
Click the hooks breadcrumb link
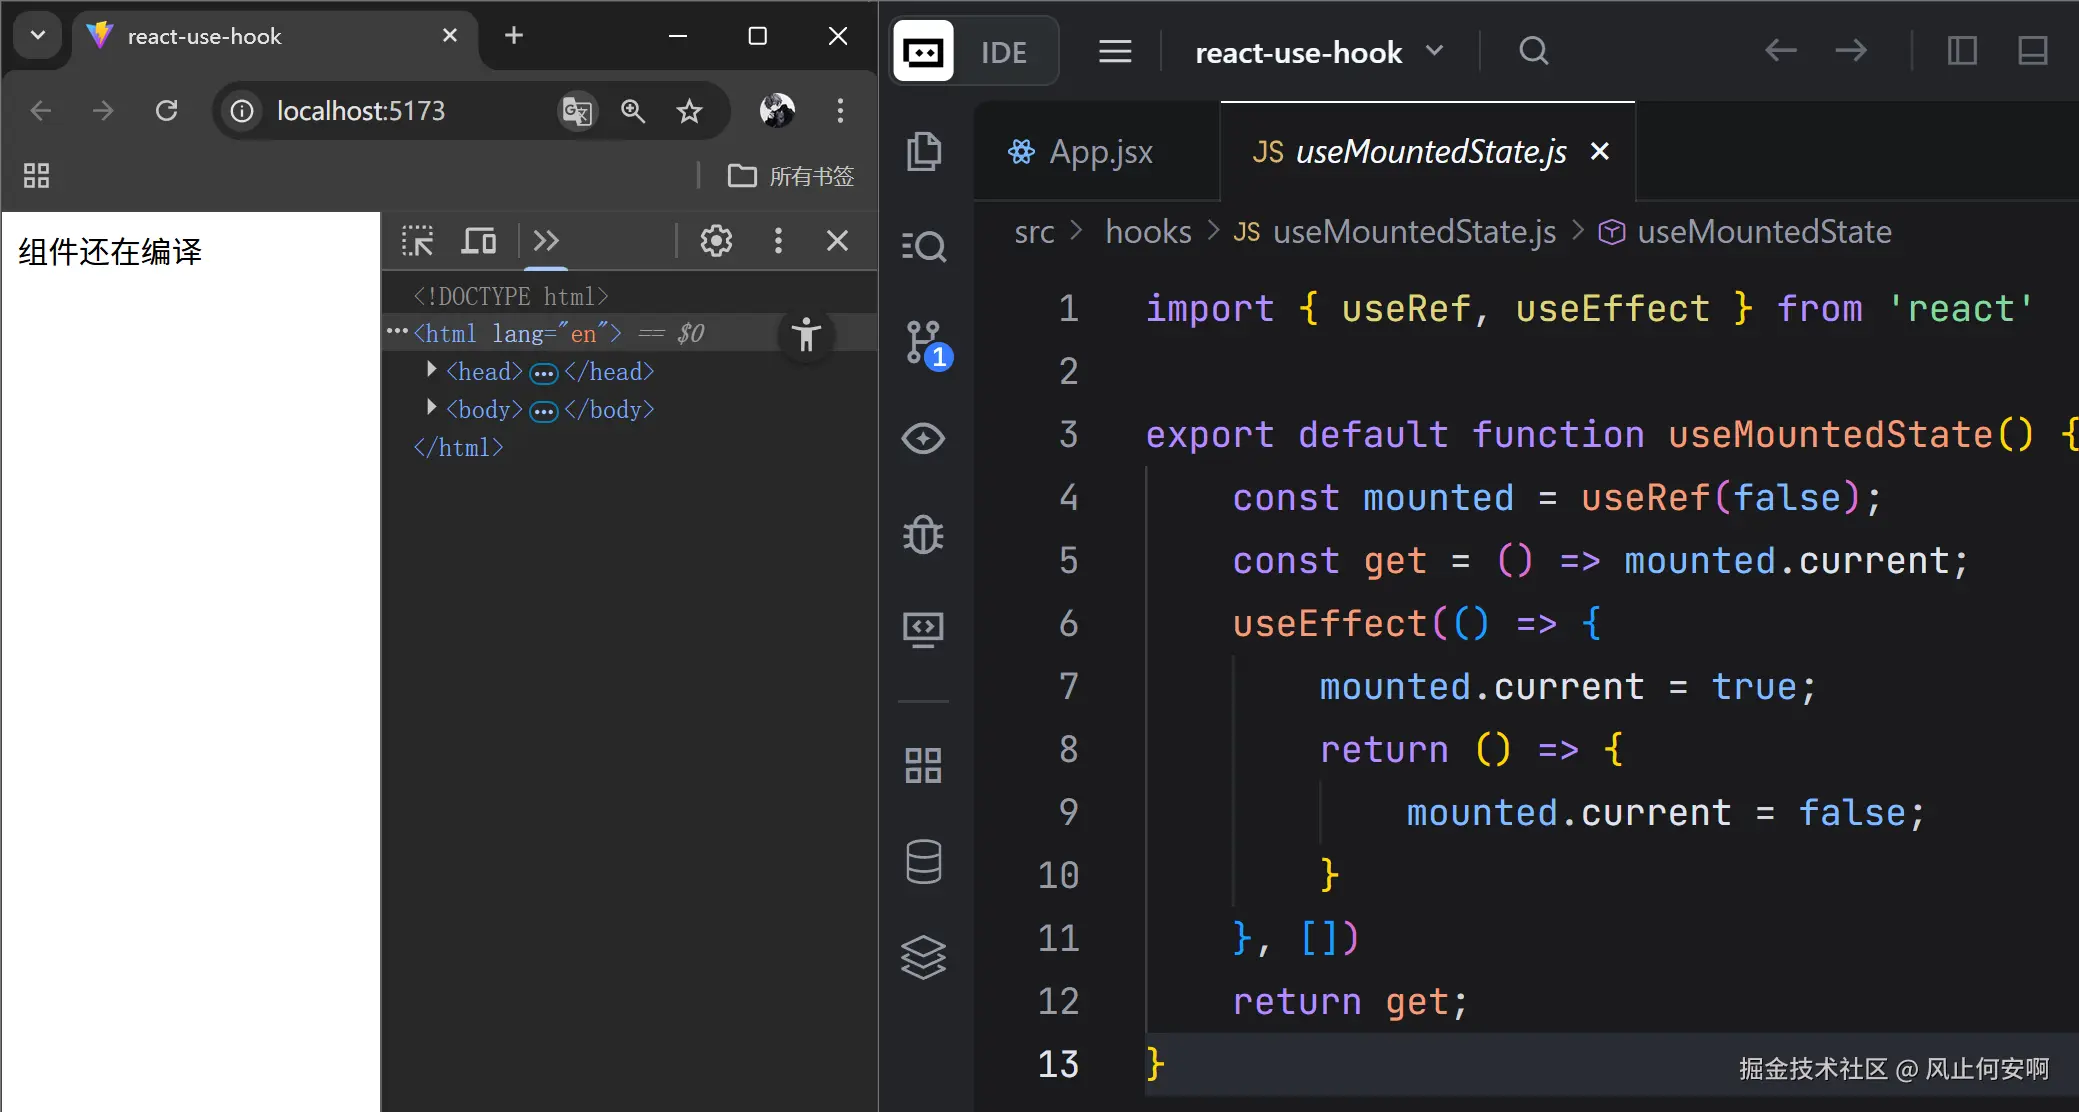pyautogui.click(x=1148, y=232)
